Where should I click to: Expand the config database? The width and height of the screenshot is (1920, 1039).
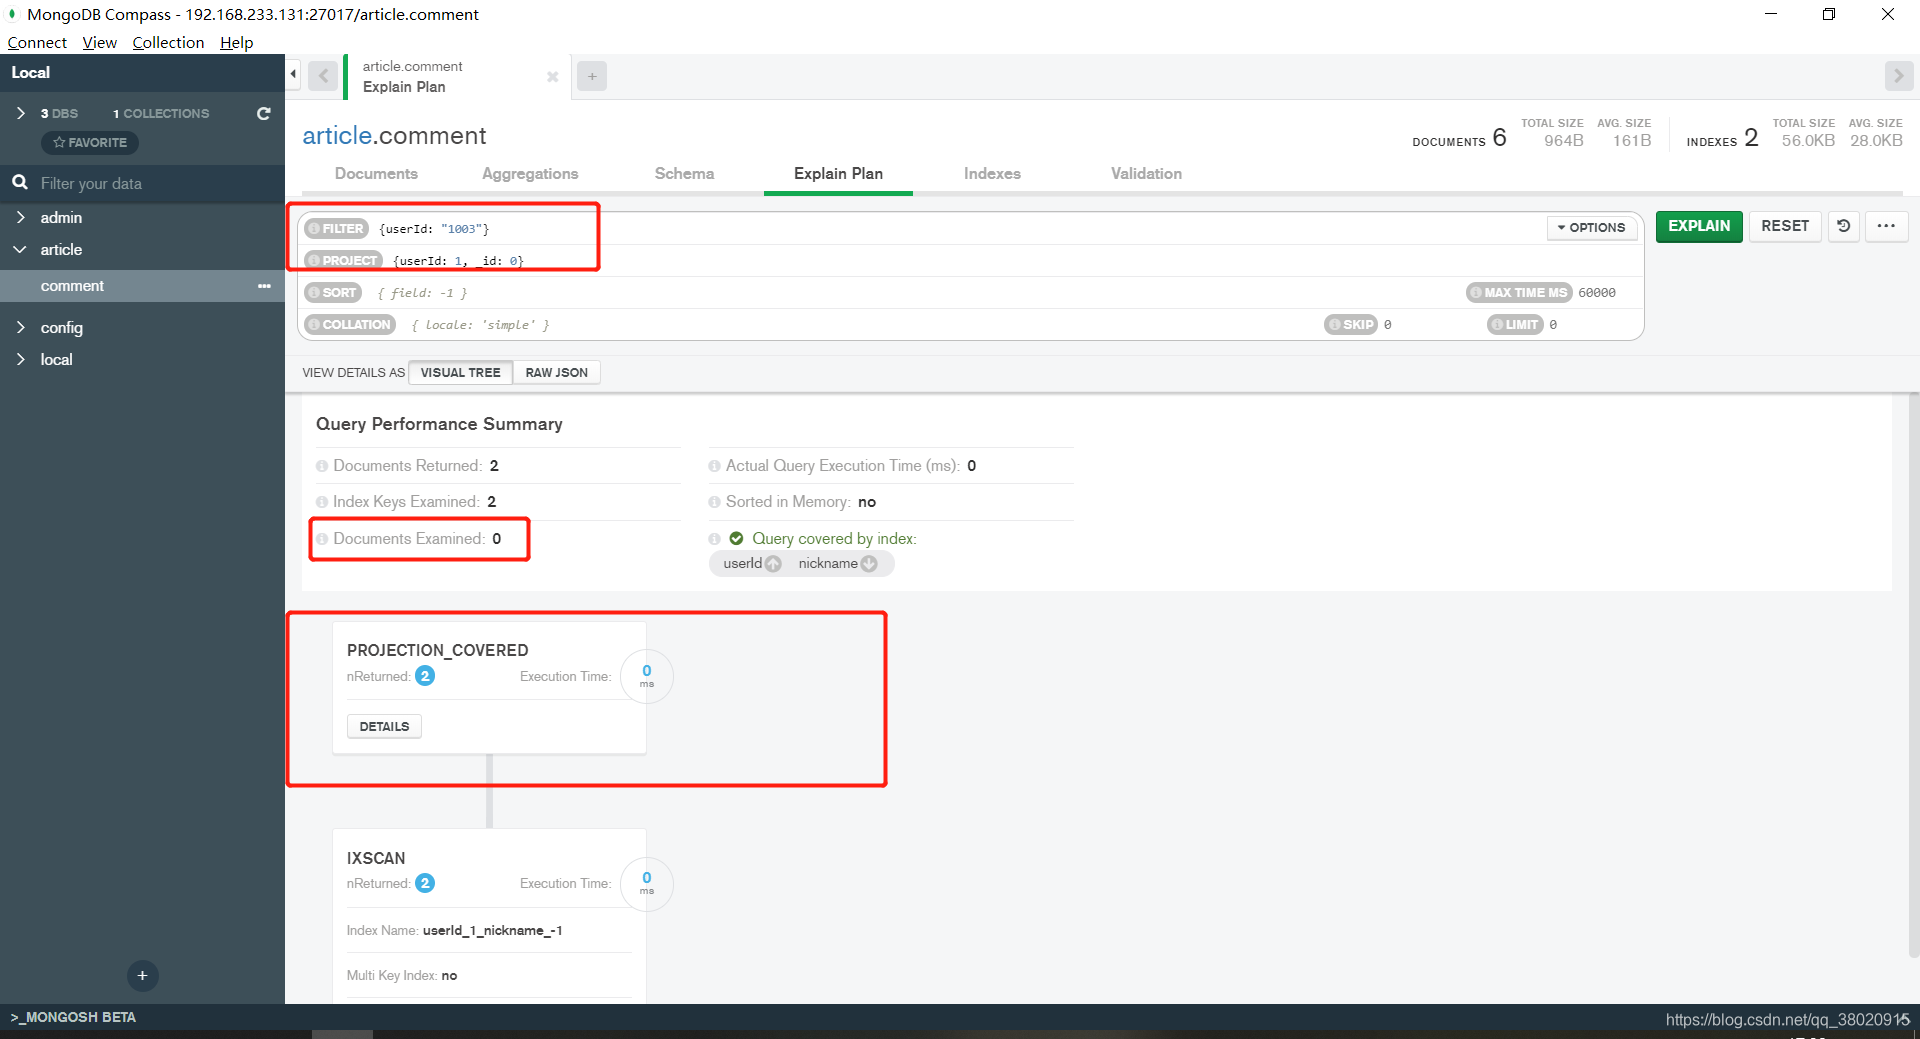pyautogui.click(x=20, y=327)
